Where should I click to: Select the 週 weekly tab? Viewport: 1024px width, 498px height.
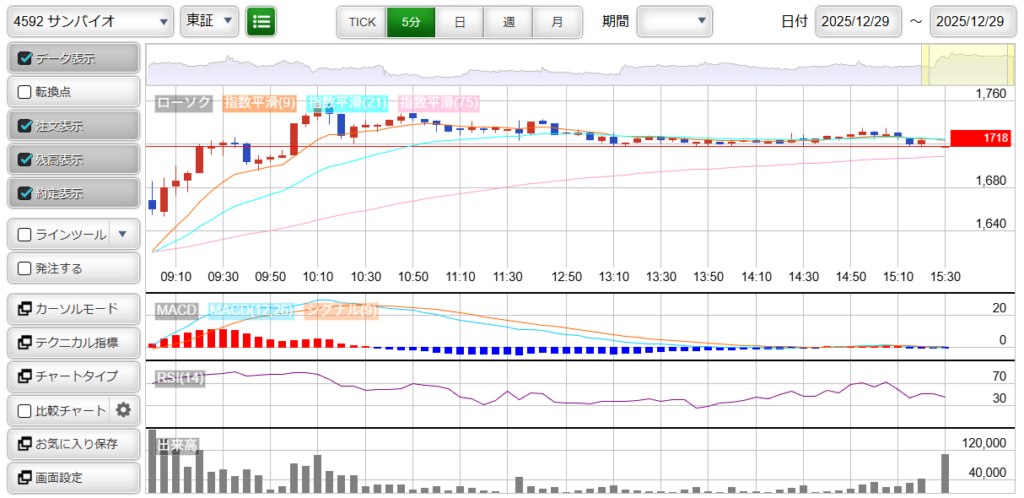[508, 21]
